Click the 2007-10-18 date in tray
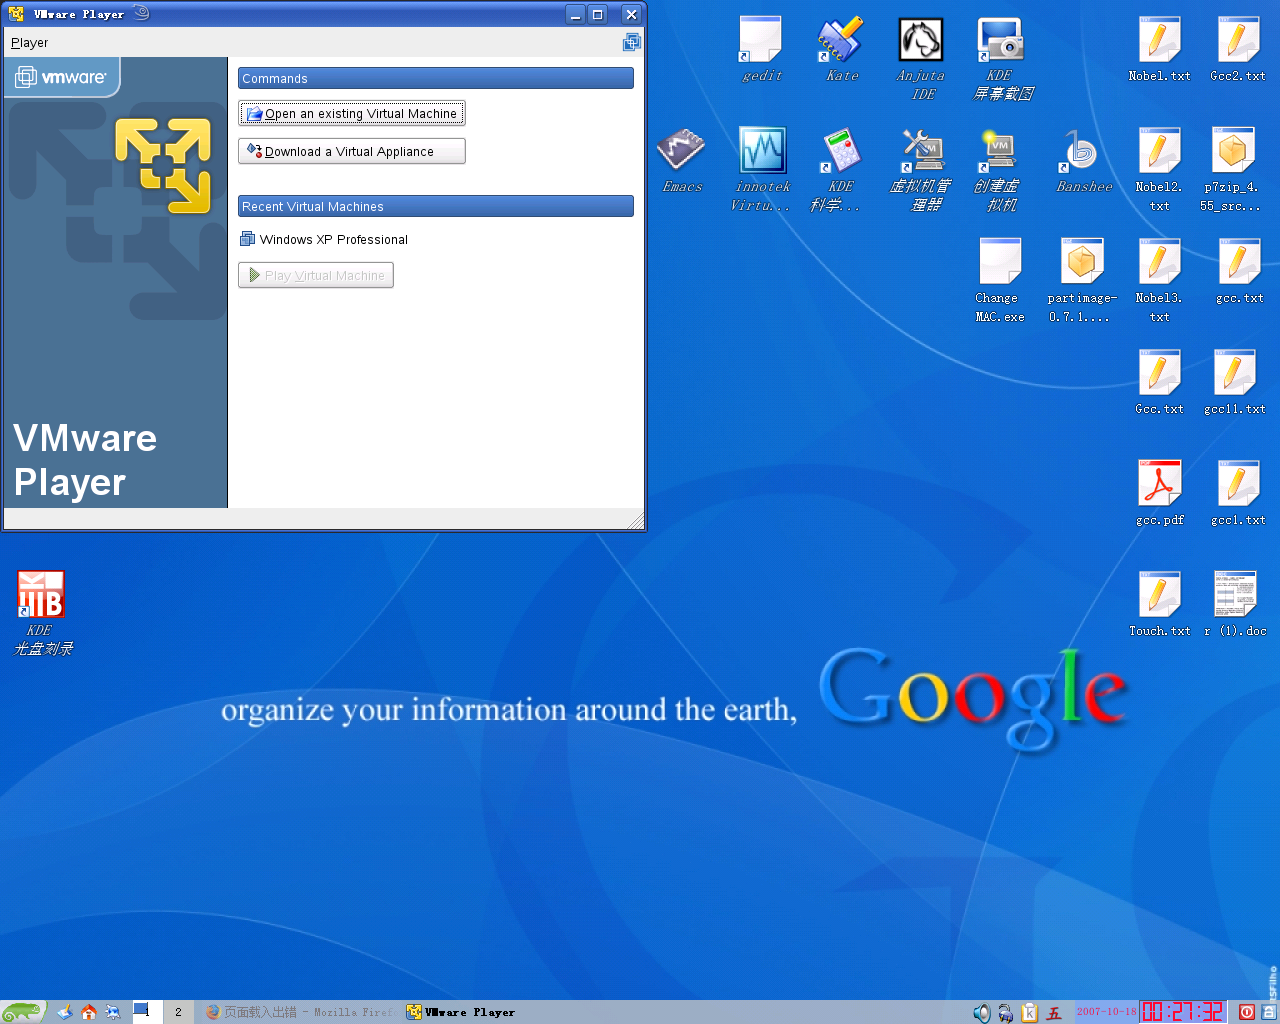 [1106, 1011]
